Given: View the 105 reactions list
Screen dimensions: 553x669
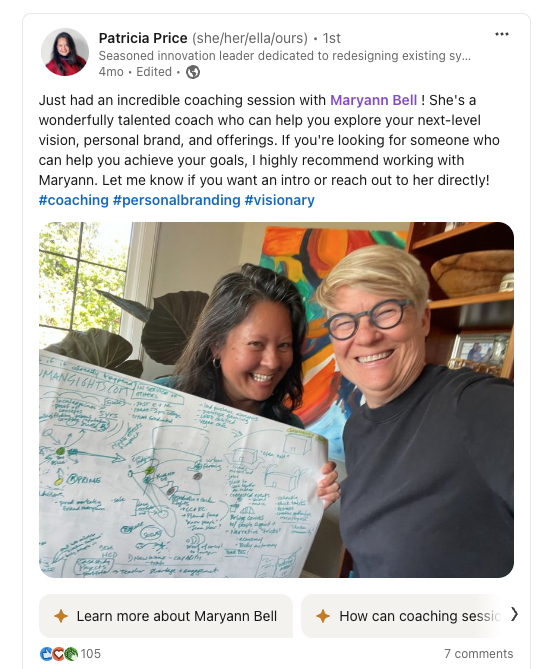Looking at the screenshot, I should (90, 654).
